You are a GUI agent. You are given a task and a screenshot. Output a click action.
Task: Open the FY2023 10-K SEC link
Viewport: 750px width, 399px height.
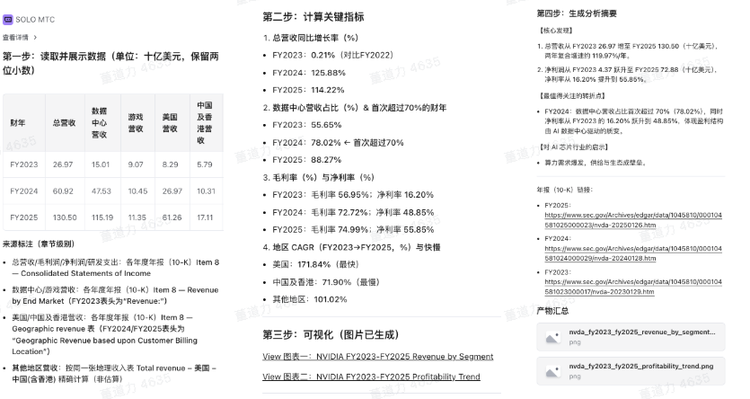click(633, 287)
